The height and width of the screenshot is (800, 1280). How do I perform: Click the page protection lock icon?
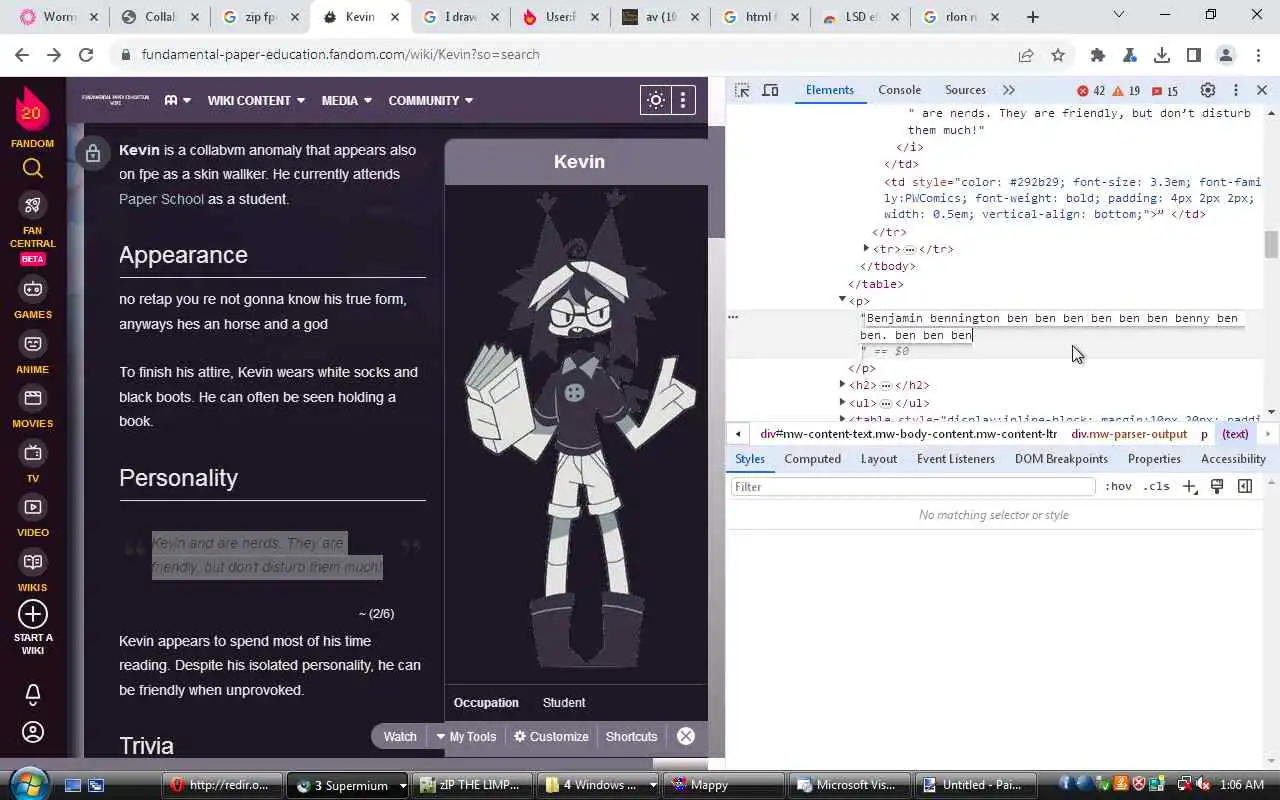[x=92, y=153]
